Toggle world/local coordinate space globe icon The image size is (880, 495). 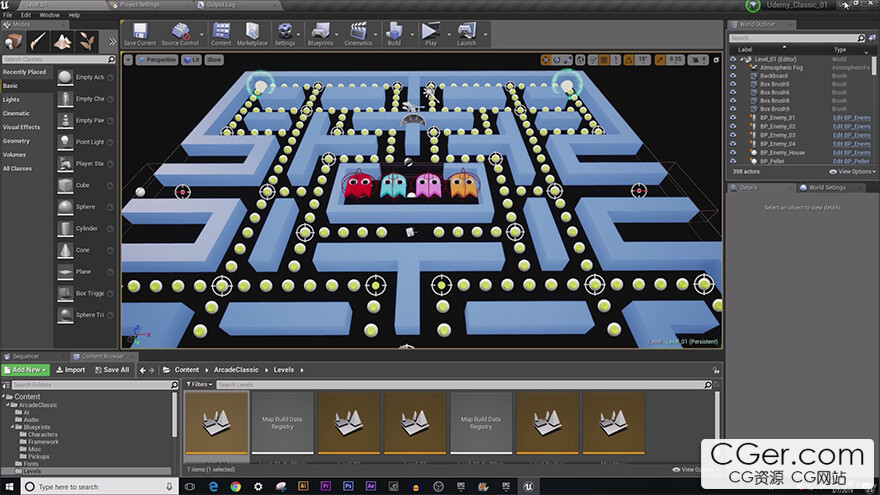click(580, 59)
